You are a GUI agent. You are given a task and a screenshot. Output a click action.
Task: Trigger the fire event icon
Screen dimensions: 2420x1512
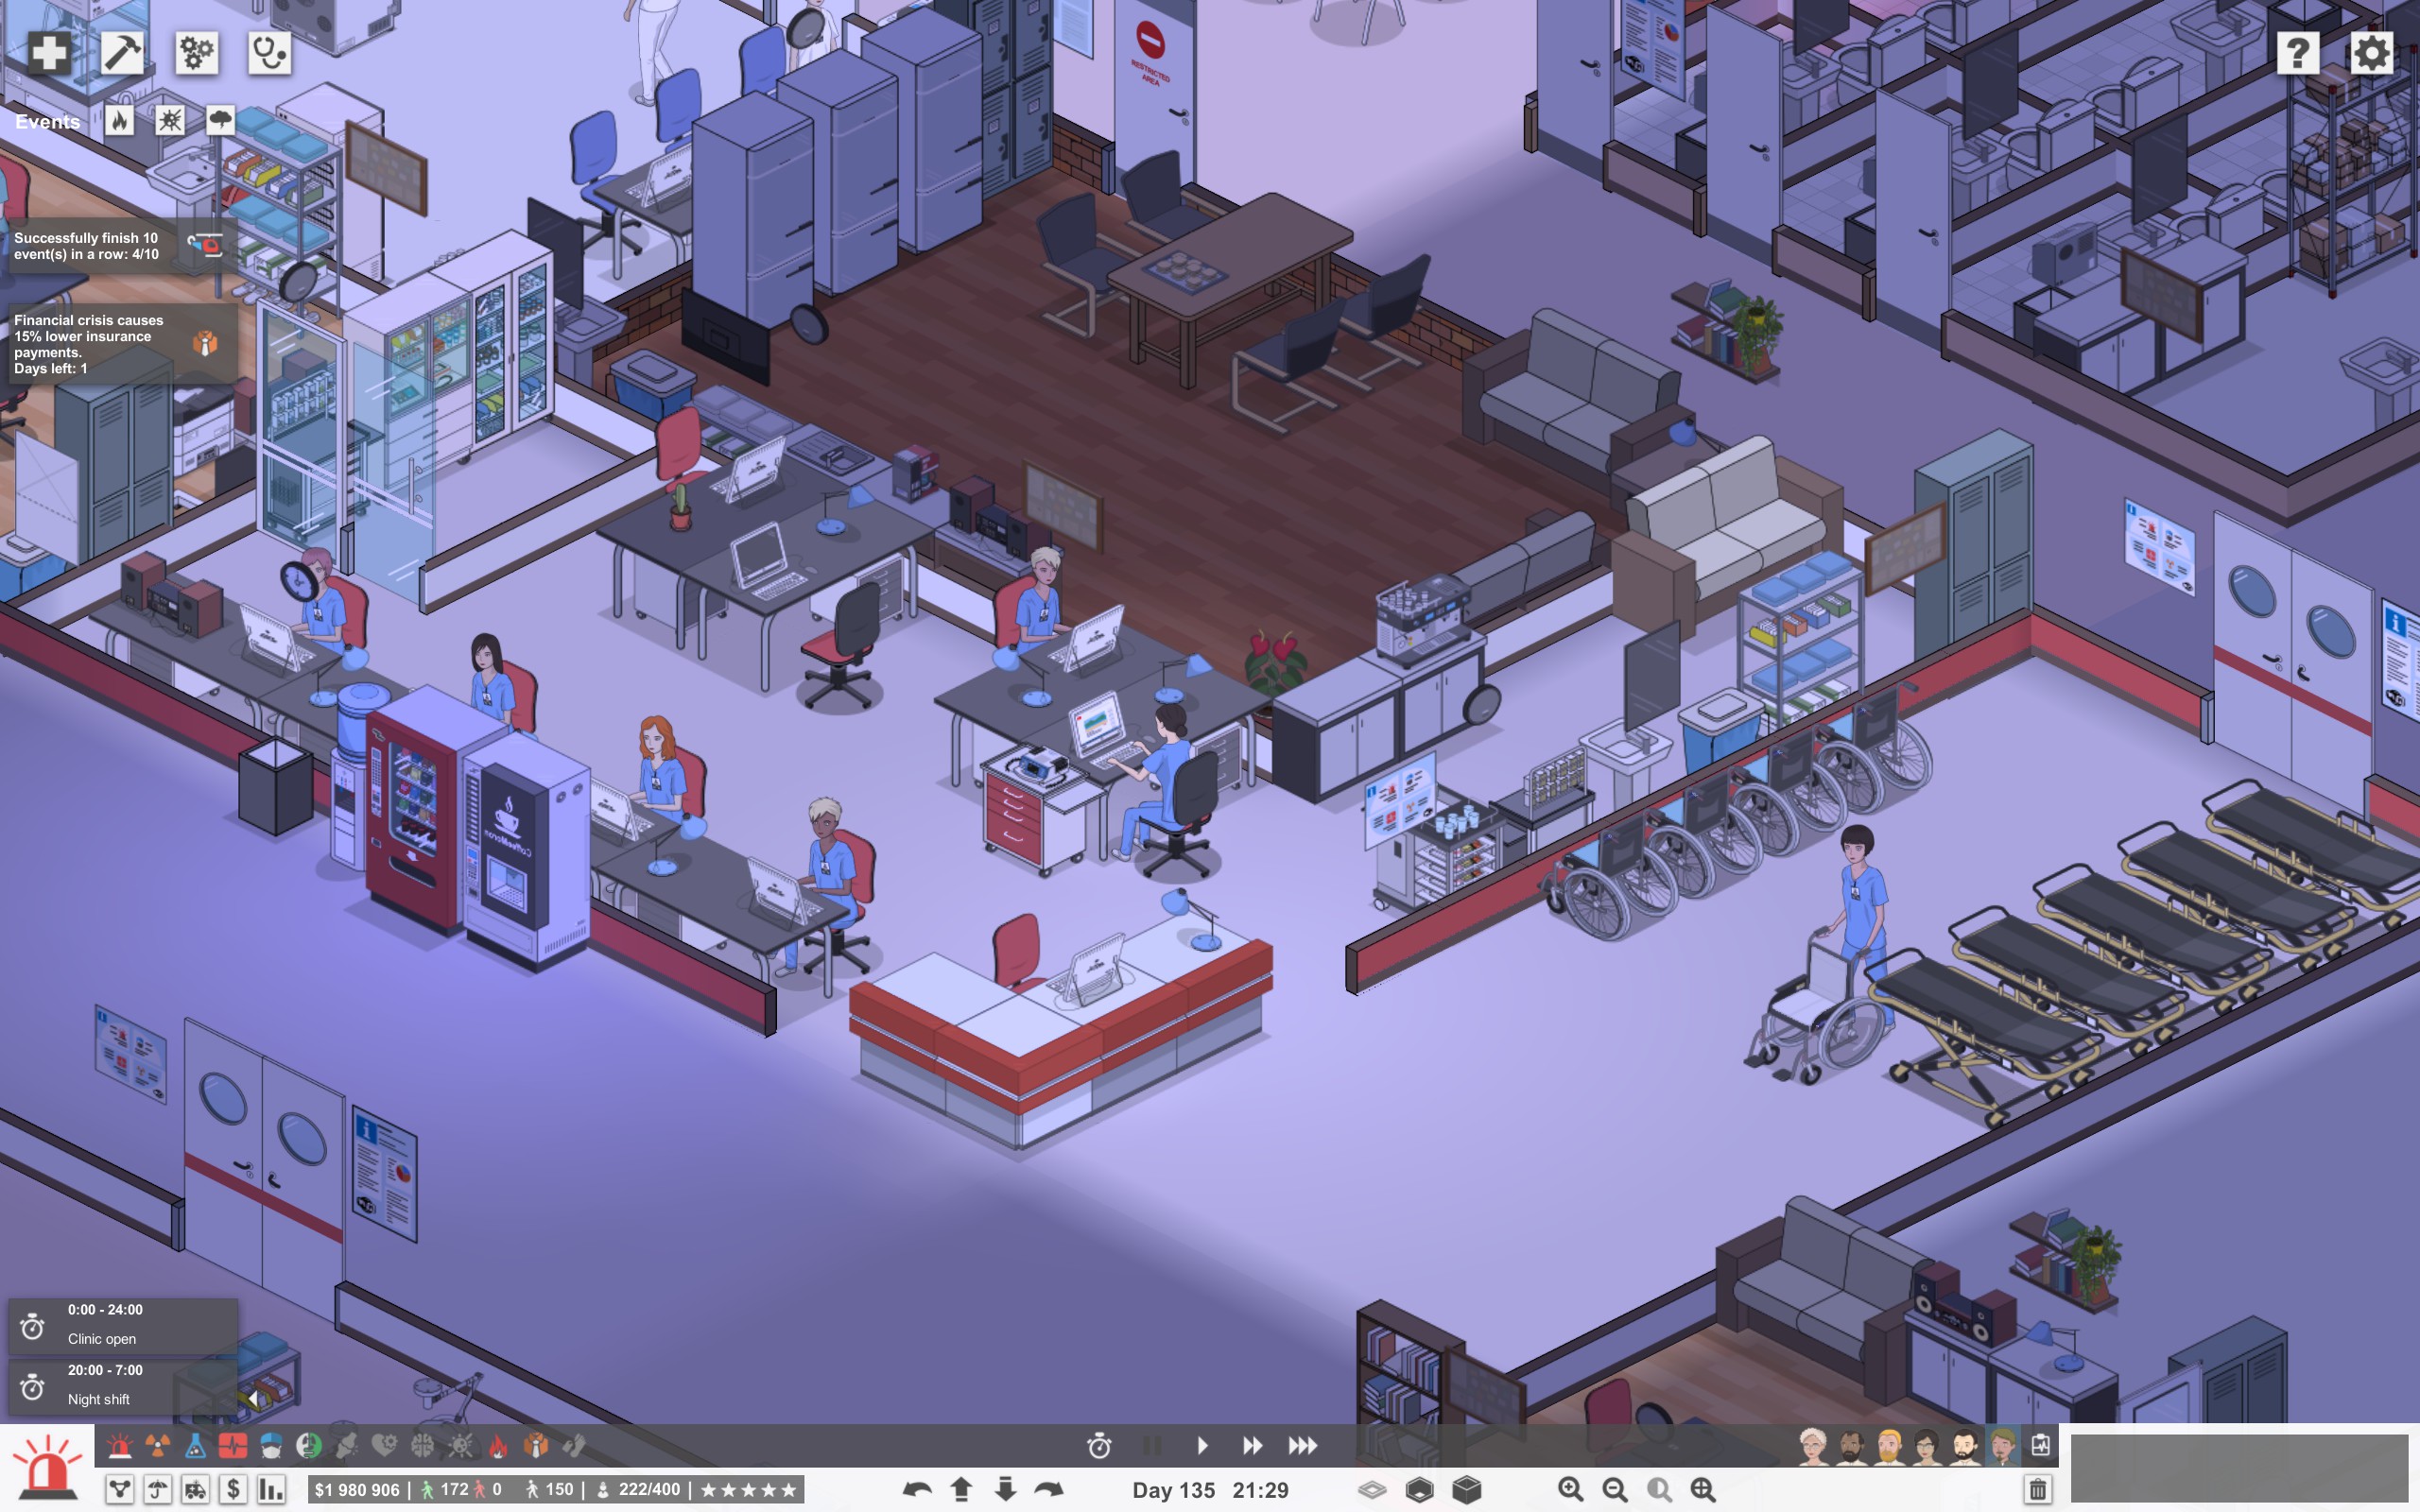(x=120, y=121)
